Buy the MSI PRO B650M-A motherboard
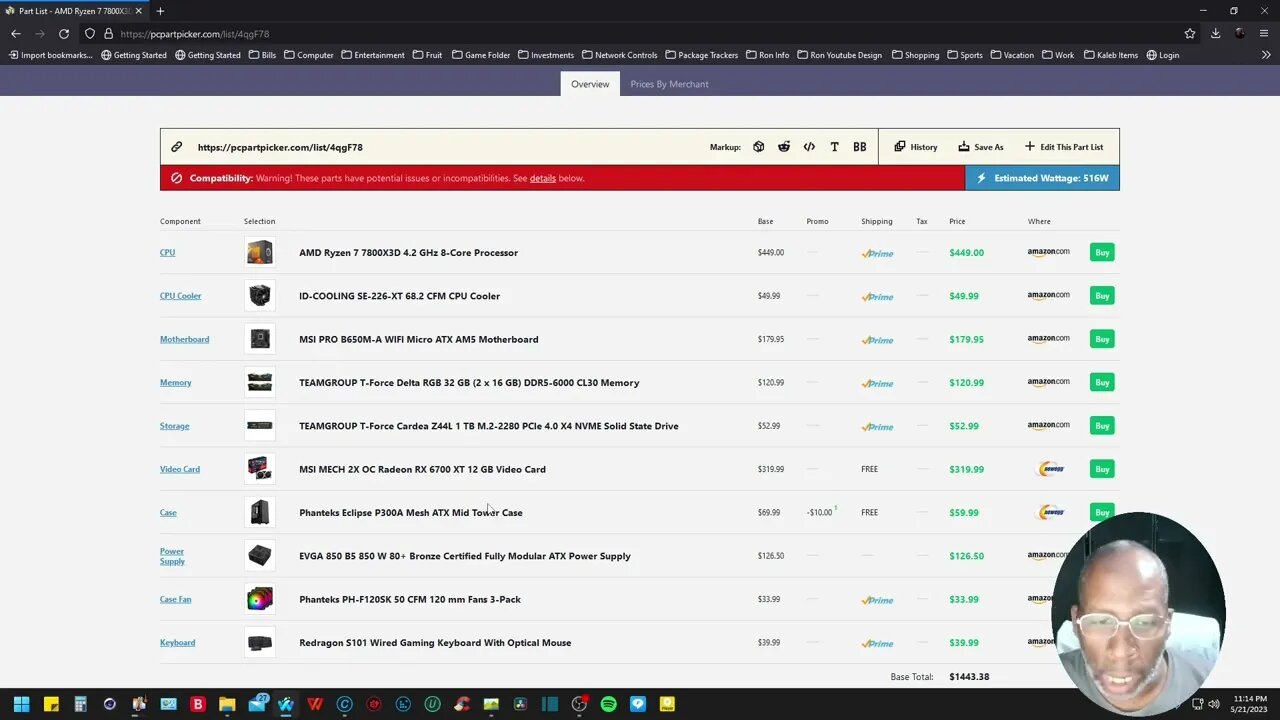Viewport: 1280px width, 720px height. 1102,339
